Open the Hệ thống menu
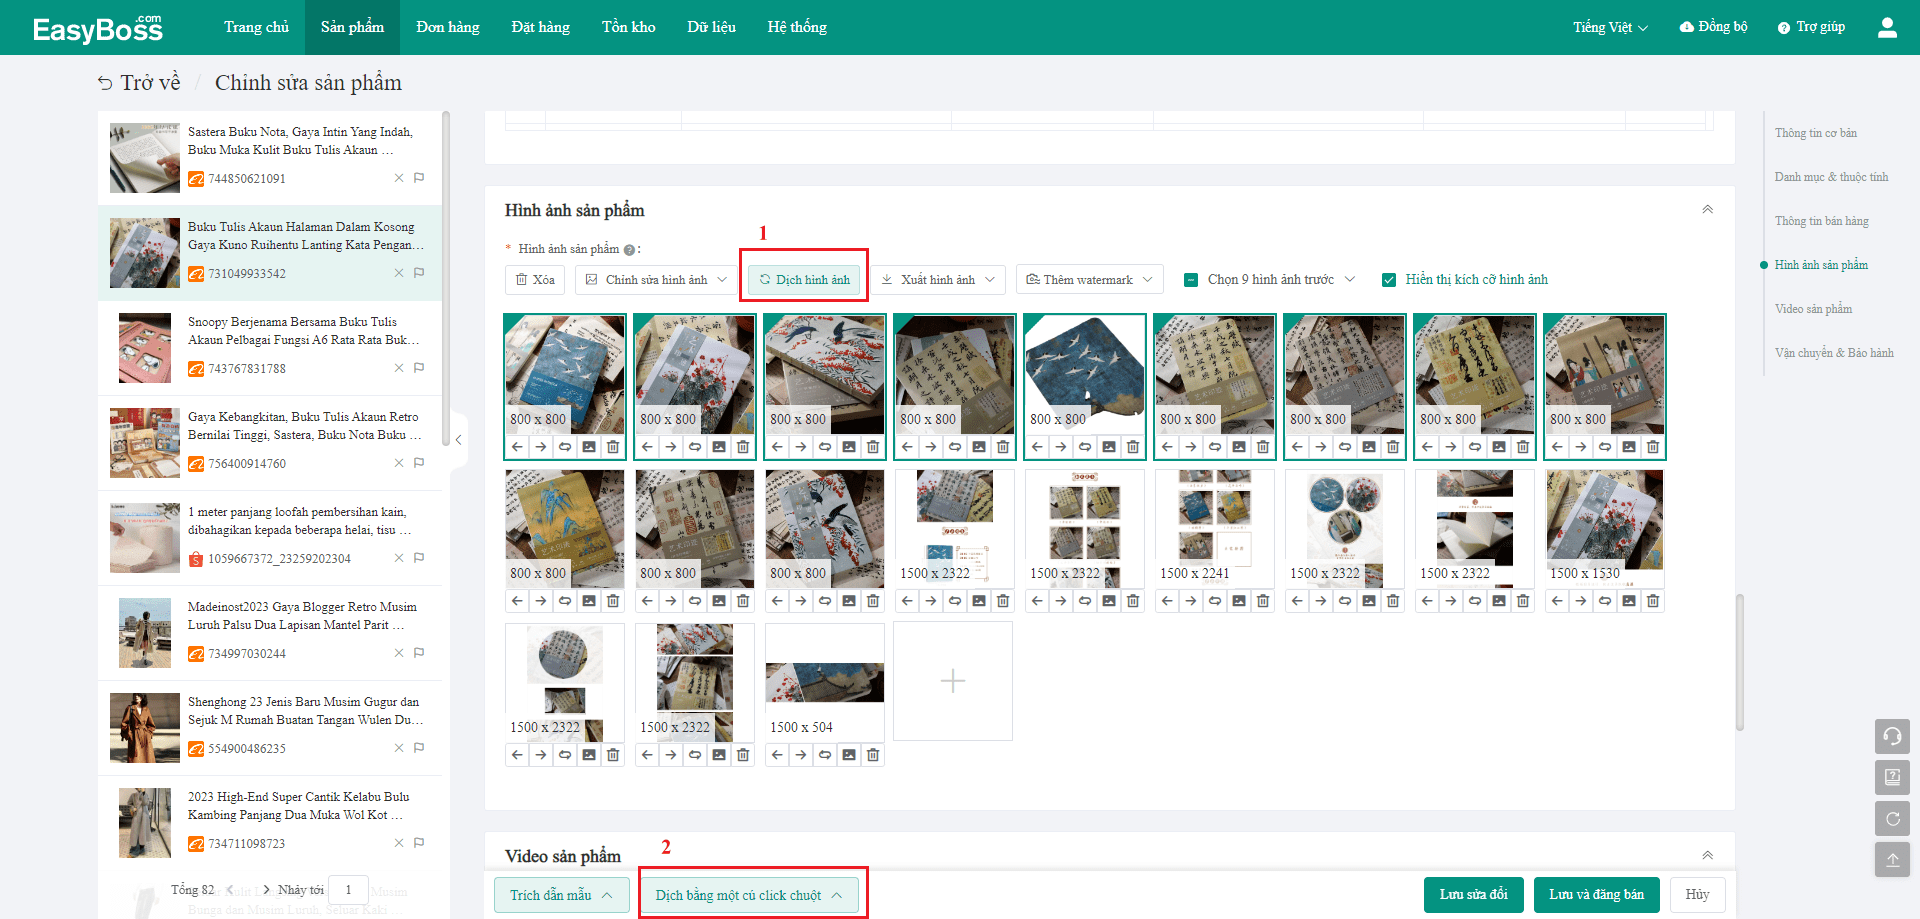 [797, 27]
